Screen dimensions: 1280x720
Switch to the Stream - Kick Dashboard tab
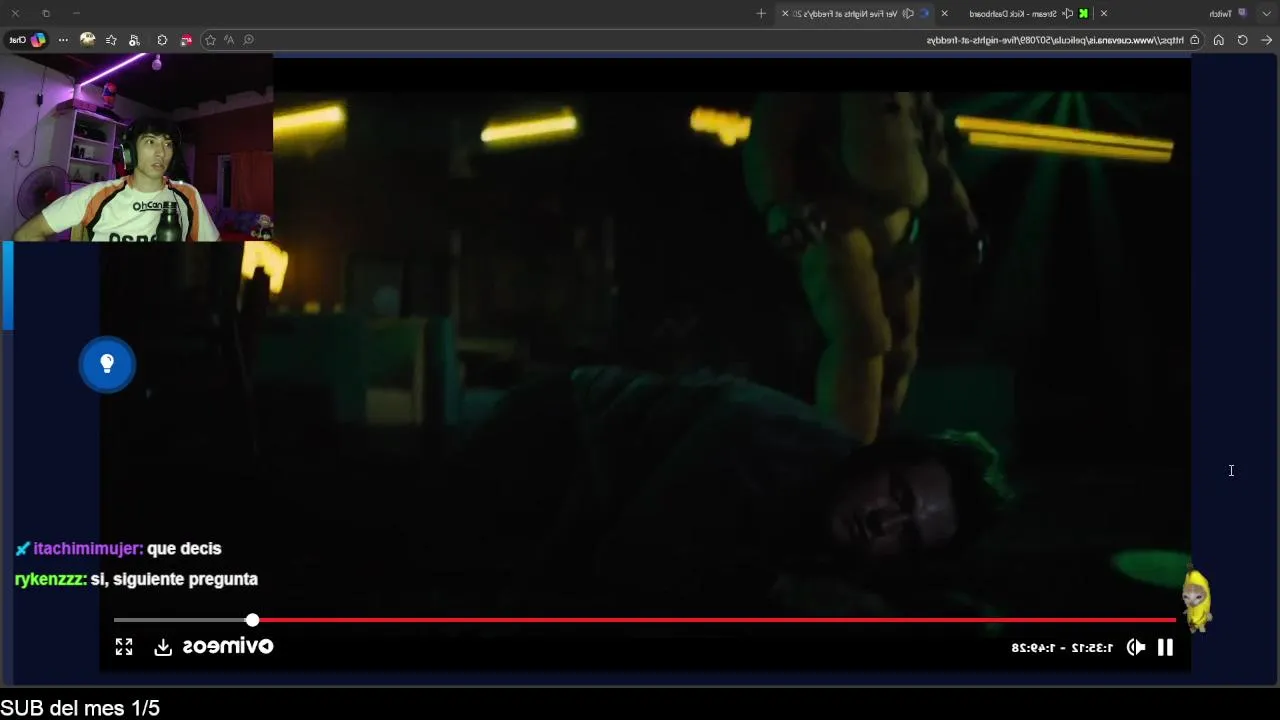coord(1013,13)
